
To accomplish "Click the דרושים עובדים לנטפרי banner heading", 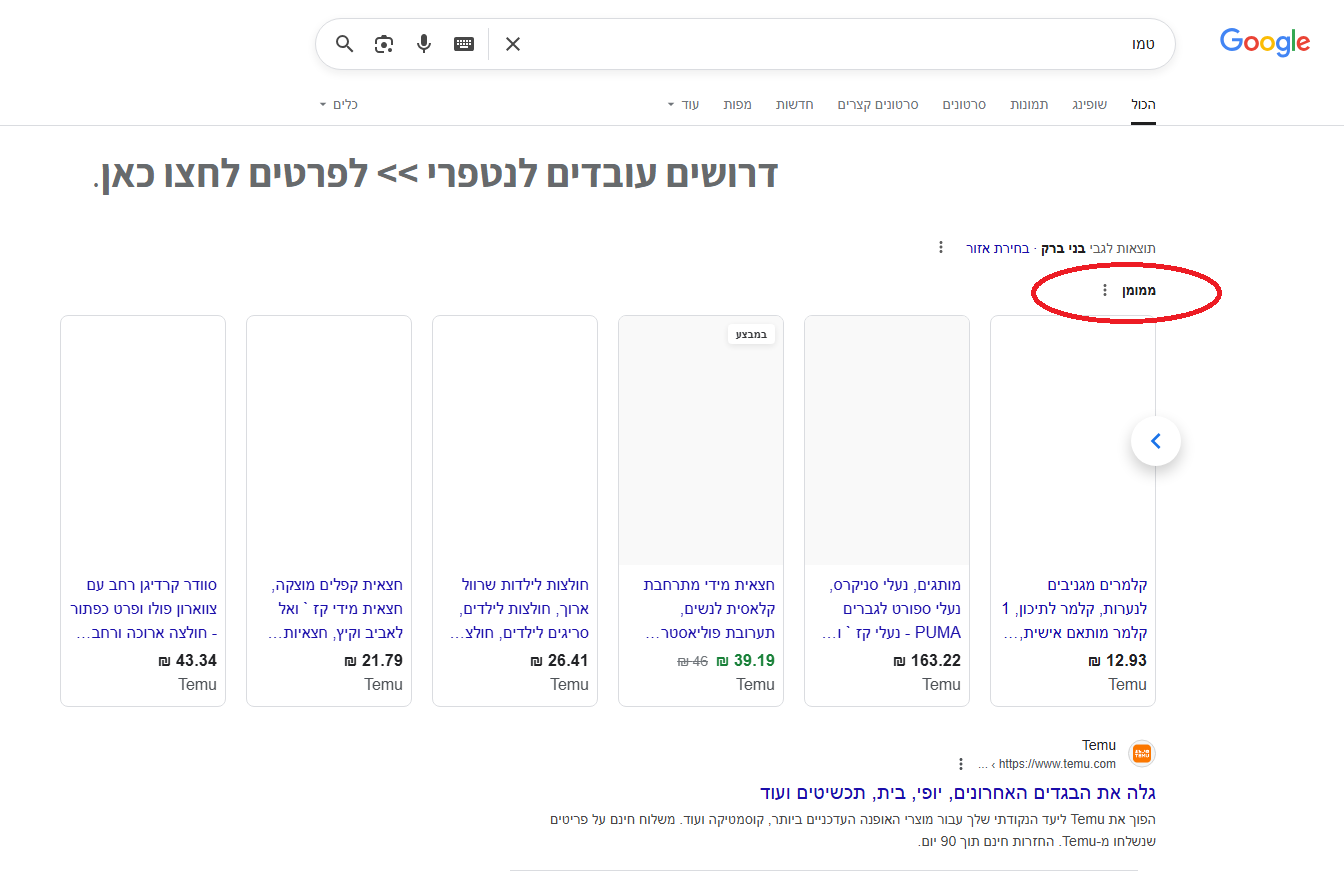I will tap(436, 175).
